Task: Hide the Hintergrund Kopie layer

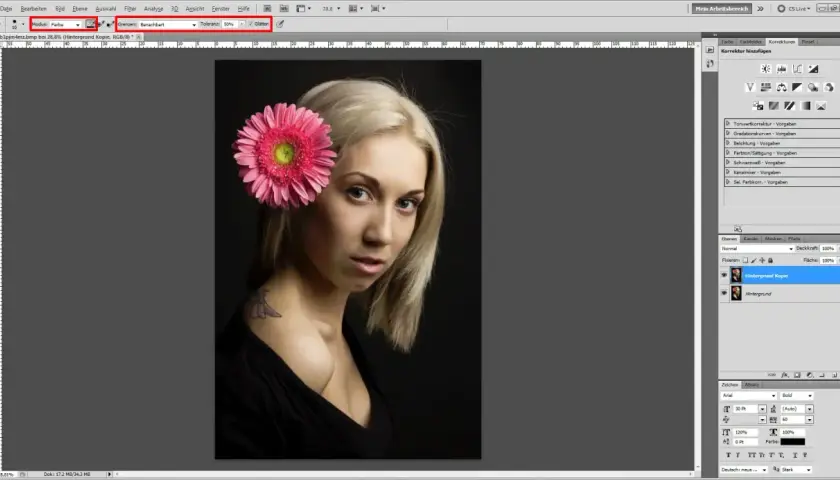Action: (x=724, y=275)
